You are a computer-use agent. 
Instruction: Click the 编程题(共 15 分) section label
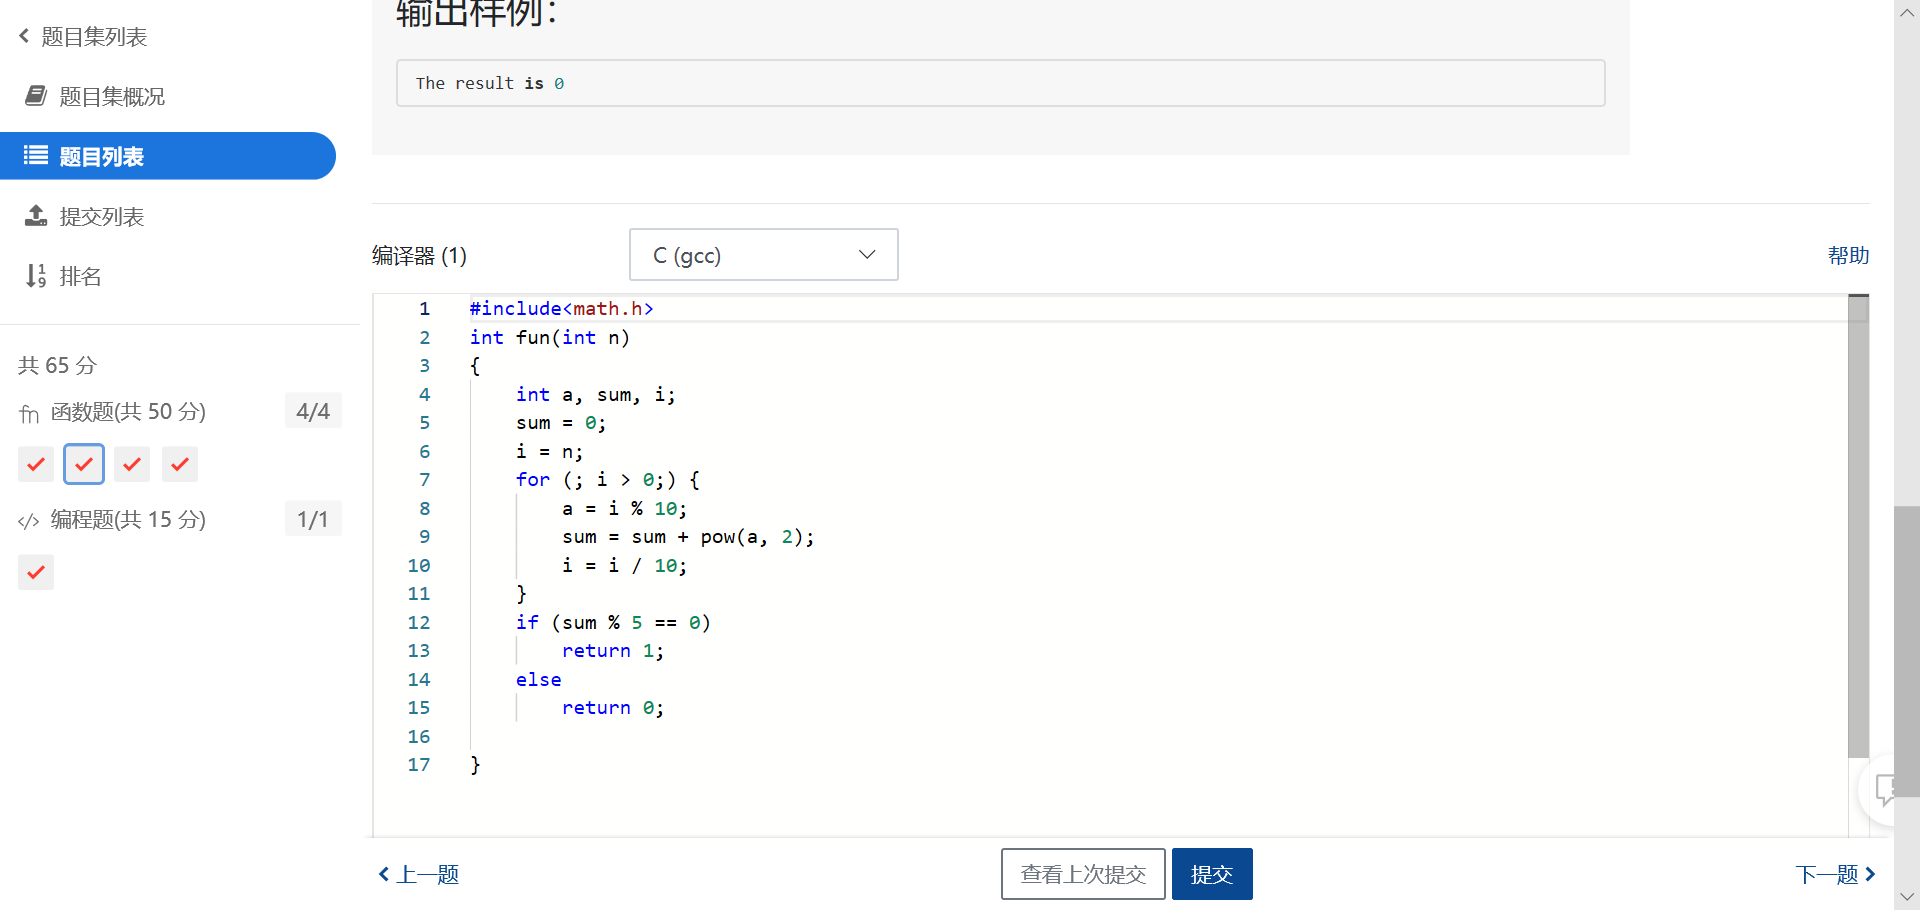tap(128, 520)
